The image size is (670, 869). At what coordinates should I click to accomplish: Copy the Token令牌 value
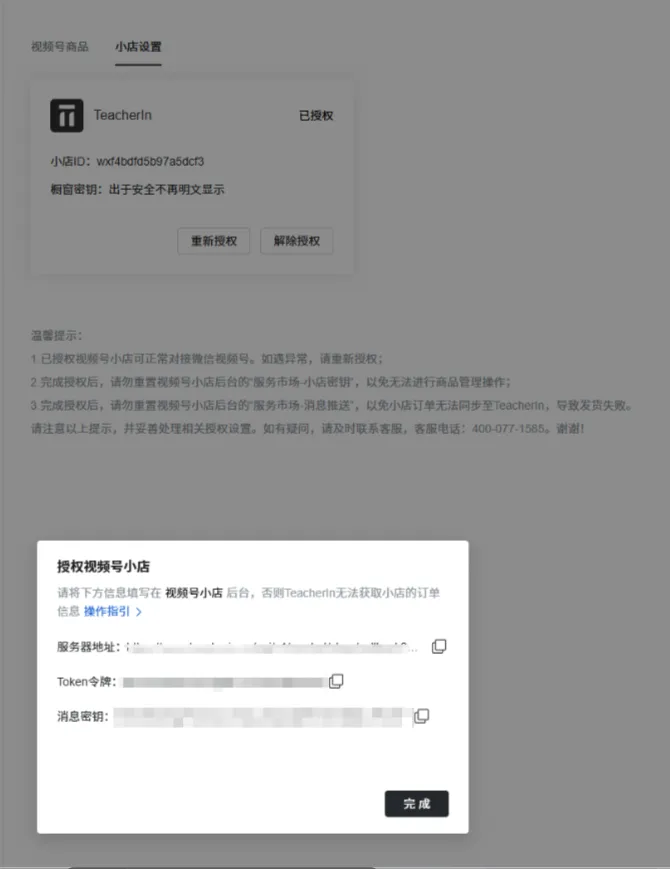[336, 681]
